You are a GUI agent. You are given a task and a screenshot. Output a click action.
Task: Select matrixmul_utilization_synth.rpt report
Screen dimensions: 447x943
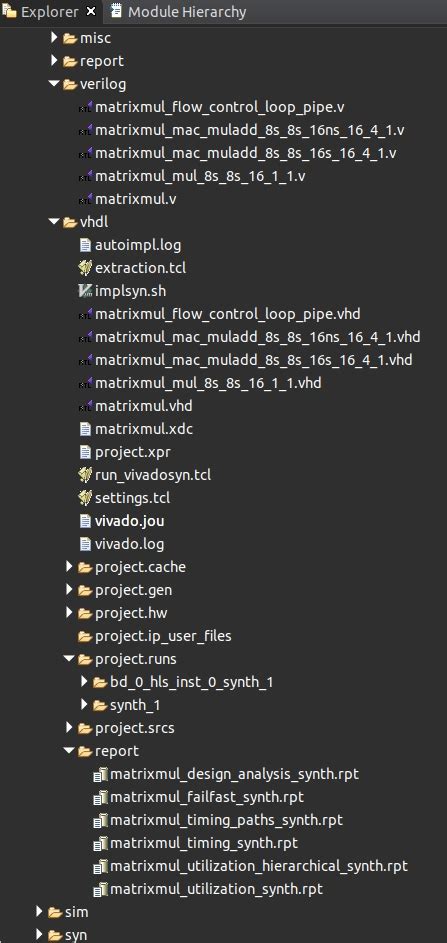pos(216,889)
